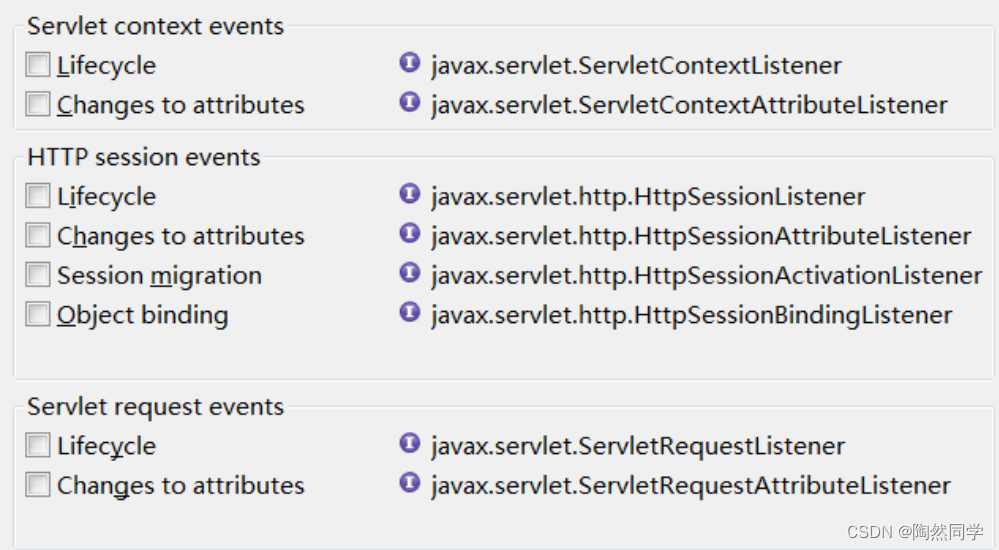999x550 pixels.
Task: Click interface icon beside ServletRequestAttributeListener
Action: (410, 482)
